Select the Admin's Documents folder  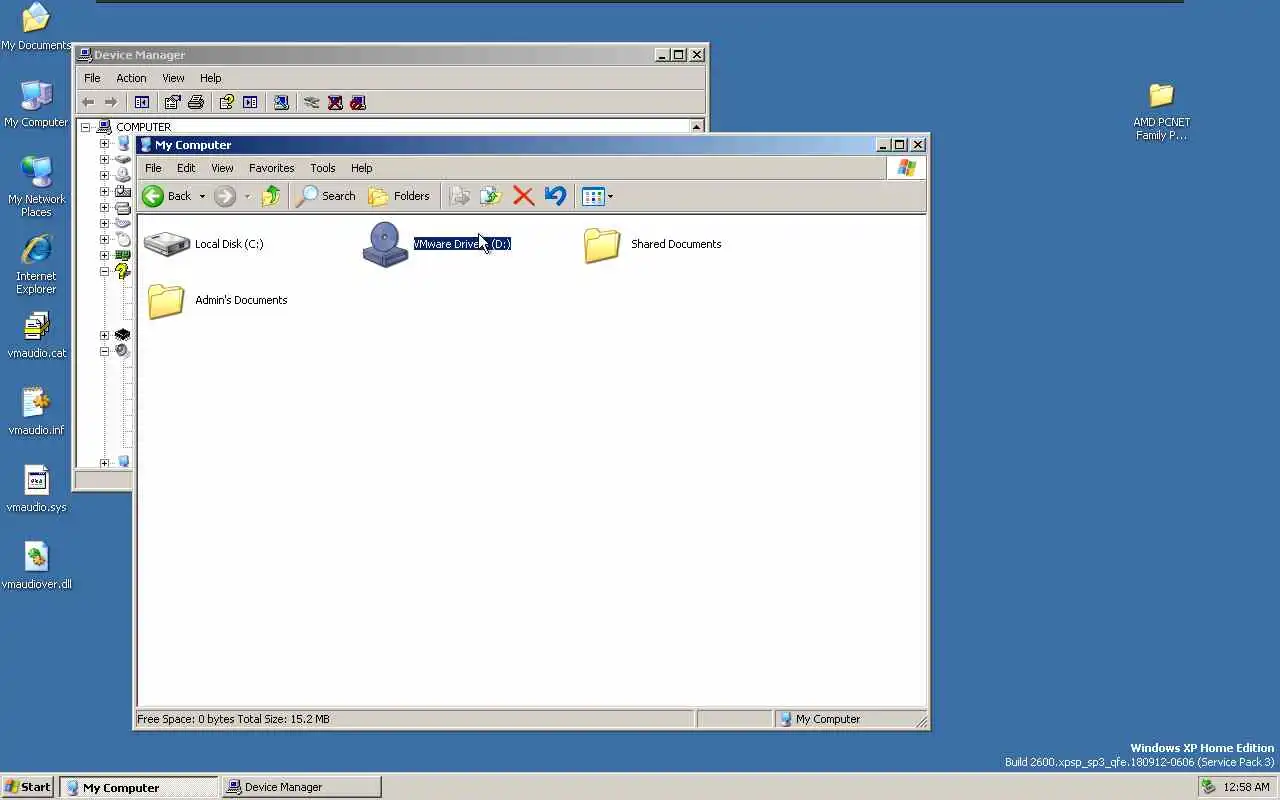tap(166, 300)
